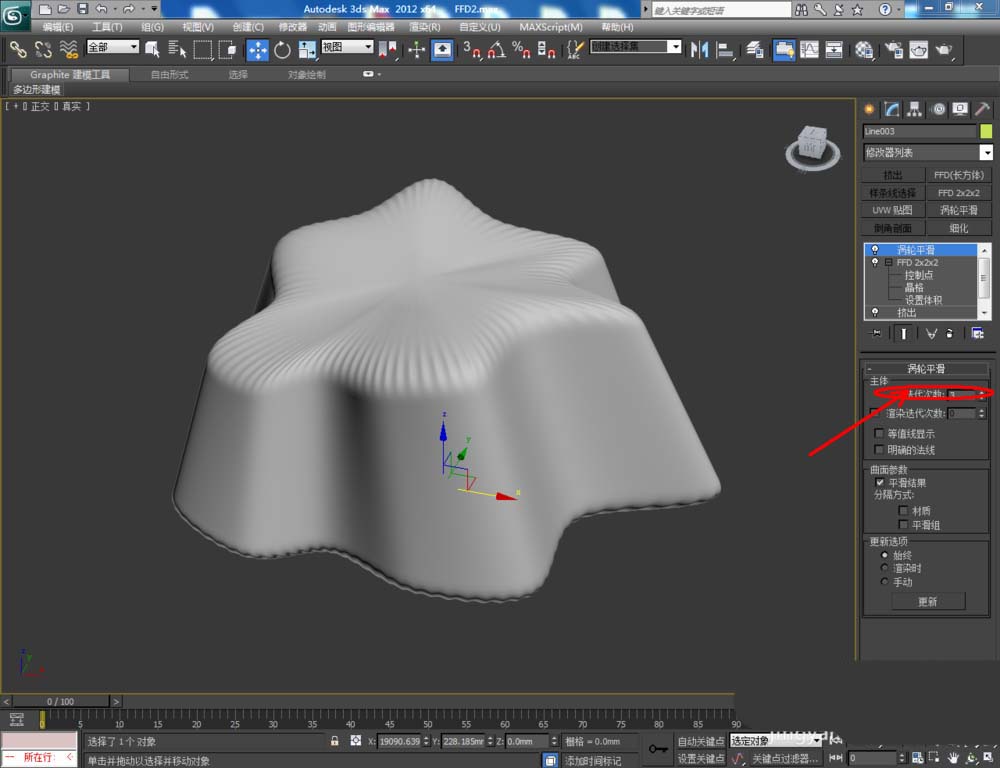Toggle the Percent Snap tool

521,49
